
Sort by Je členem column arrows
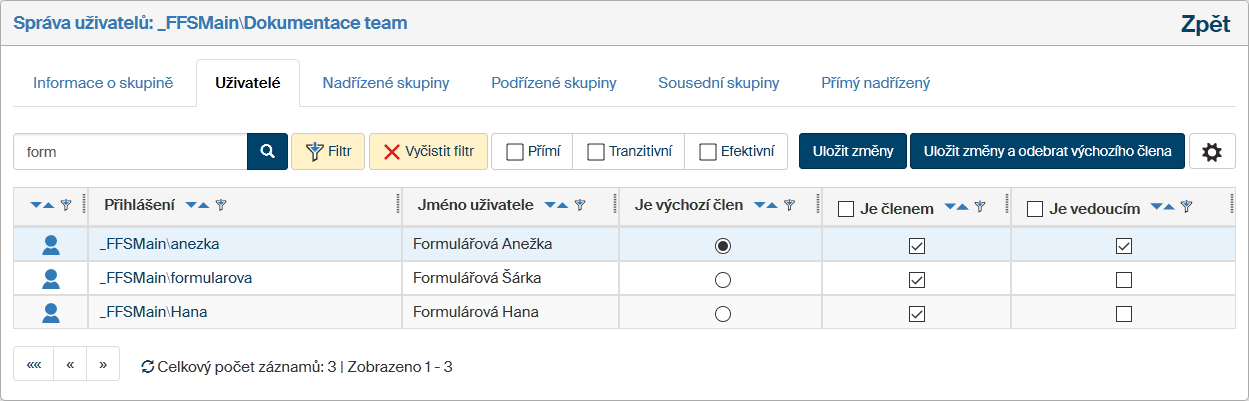tap(957, 208)
